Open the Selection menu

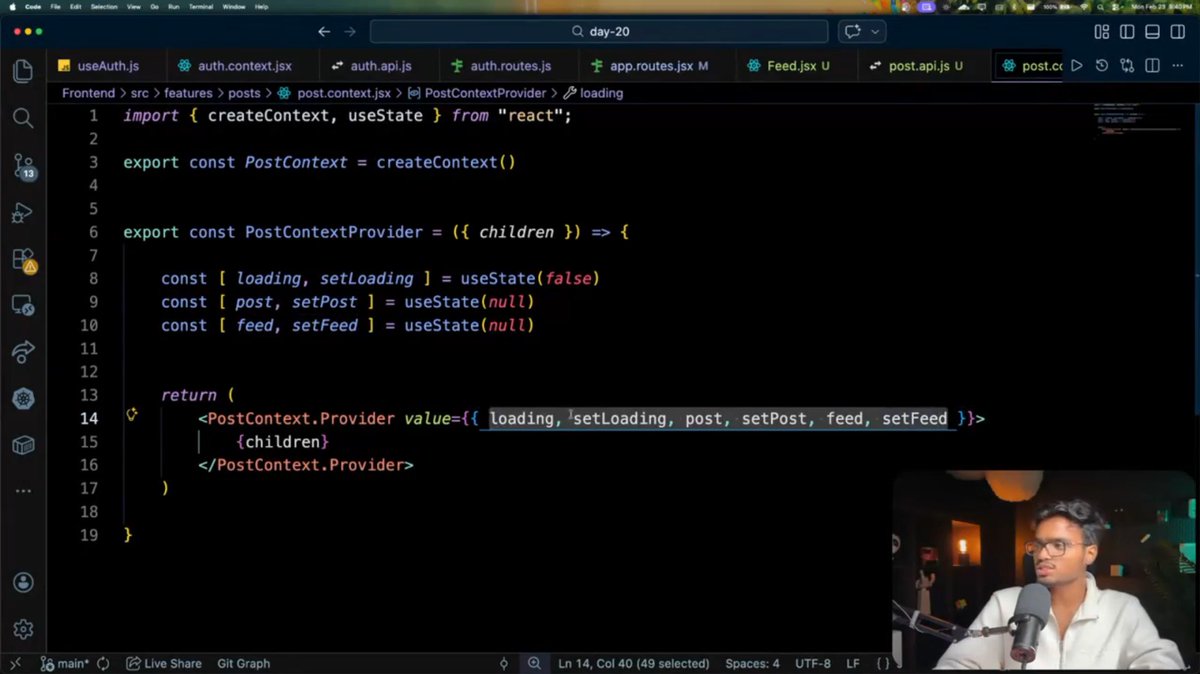tap(104, 6)
